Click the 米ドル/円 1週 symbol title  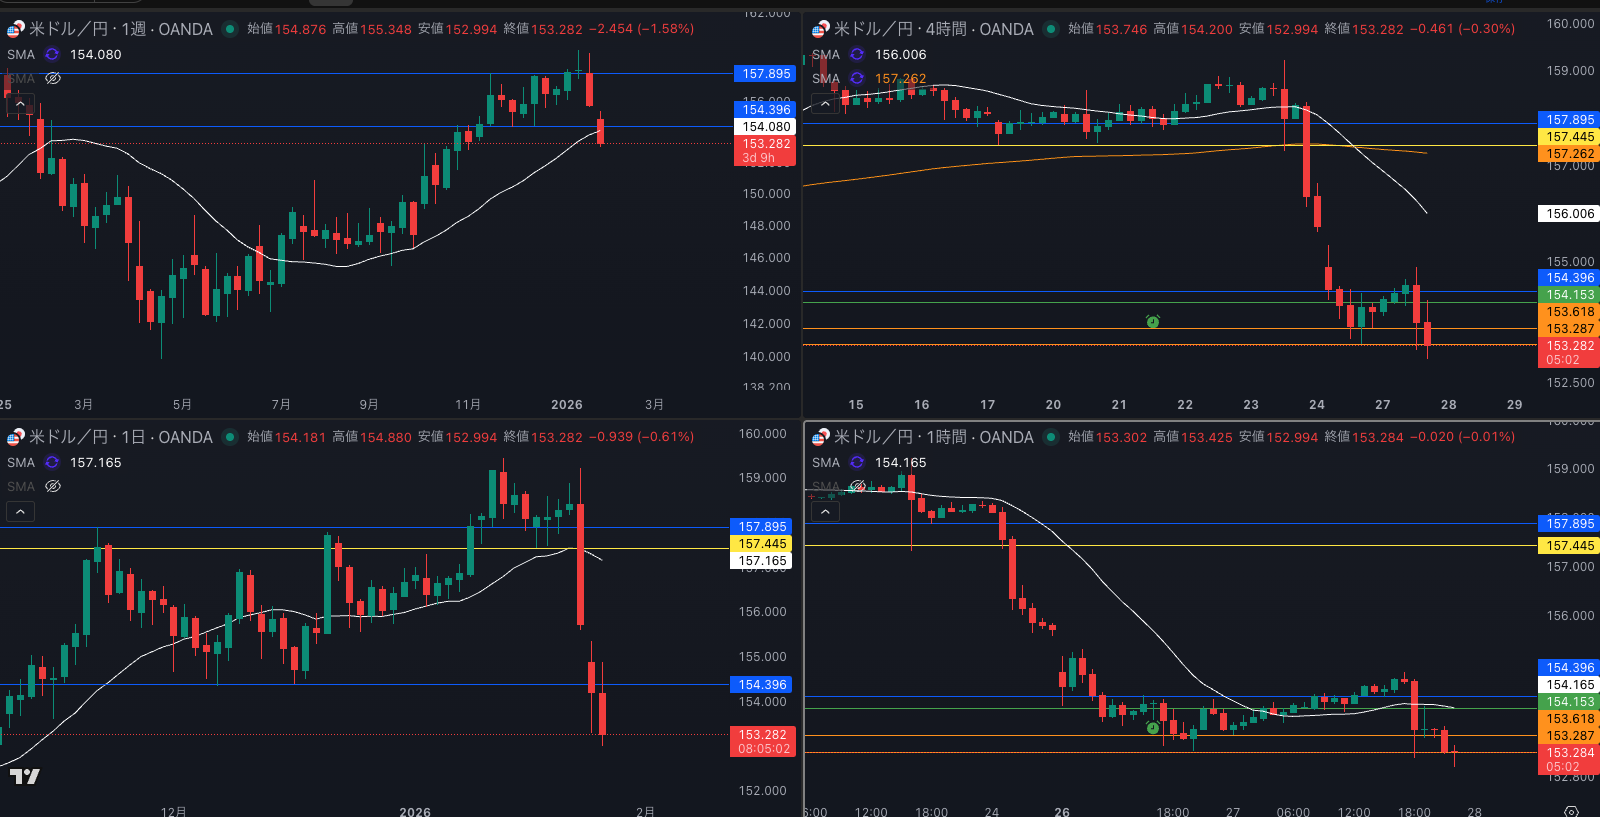(x=120, y=29)
